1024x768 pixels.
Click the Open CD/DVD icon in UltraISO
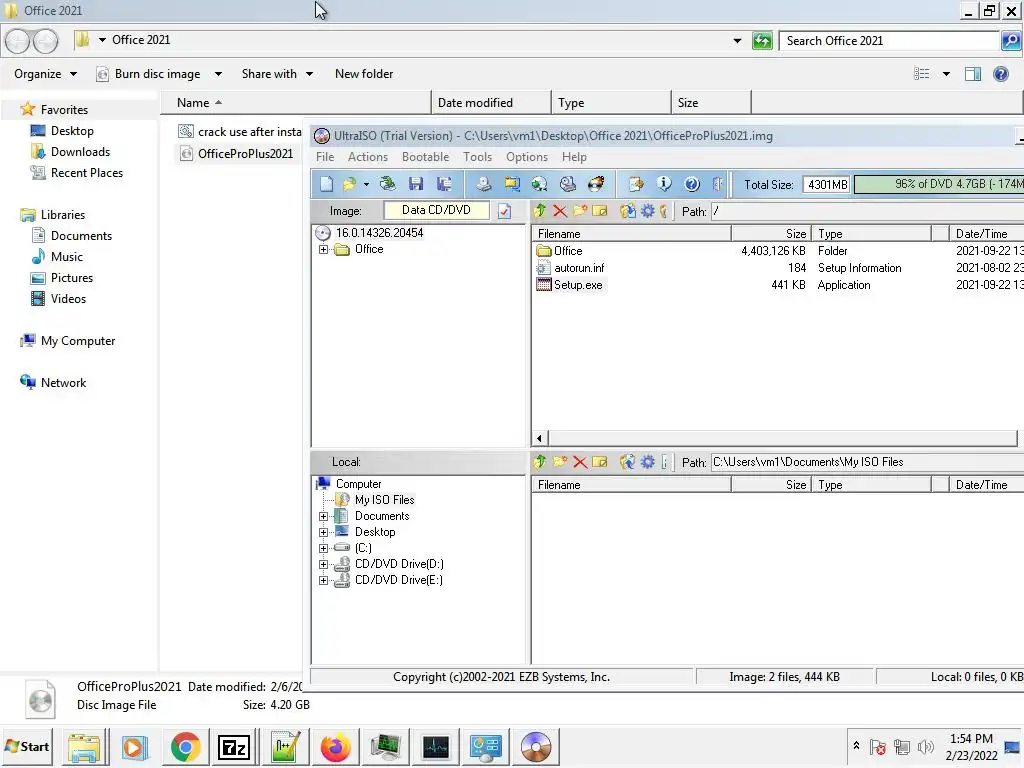(387, 184)
